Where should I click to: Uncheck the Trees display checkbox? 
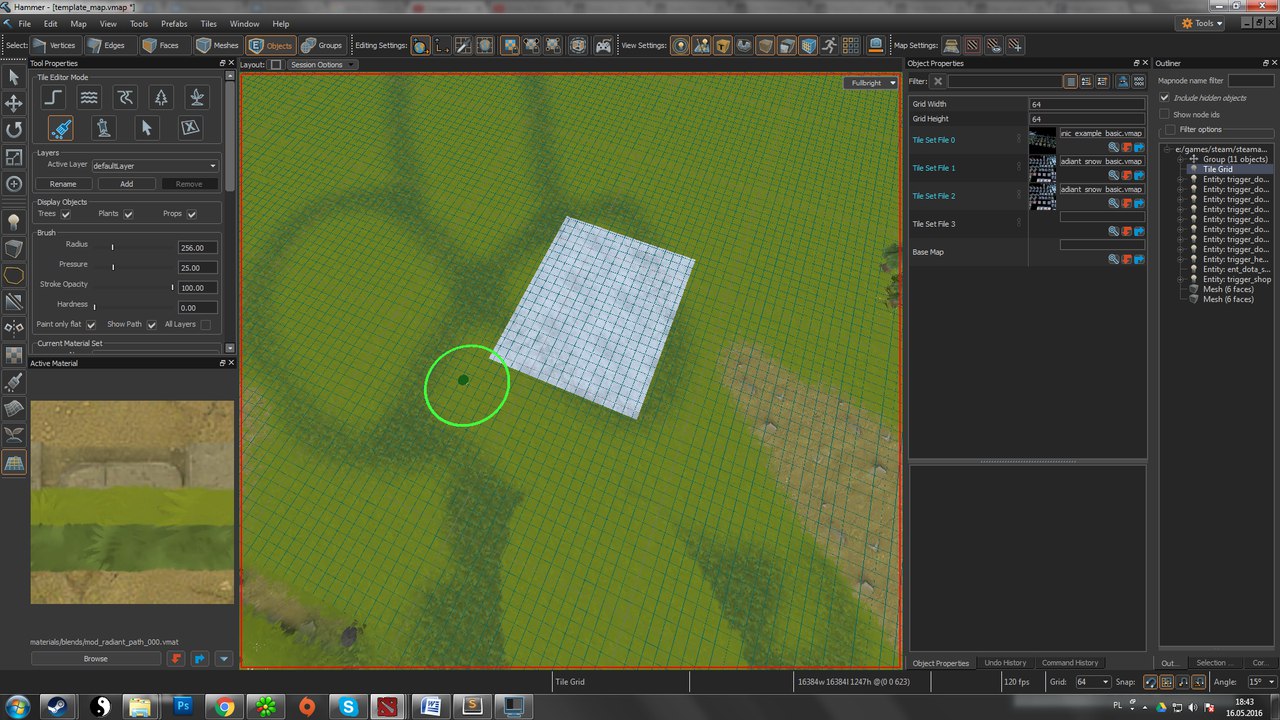point(65,214)
